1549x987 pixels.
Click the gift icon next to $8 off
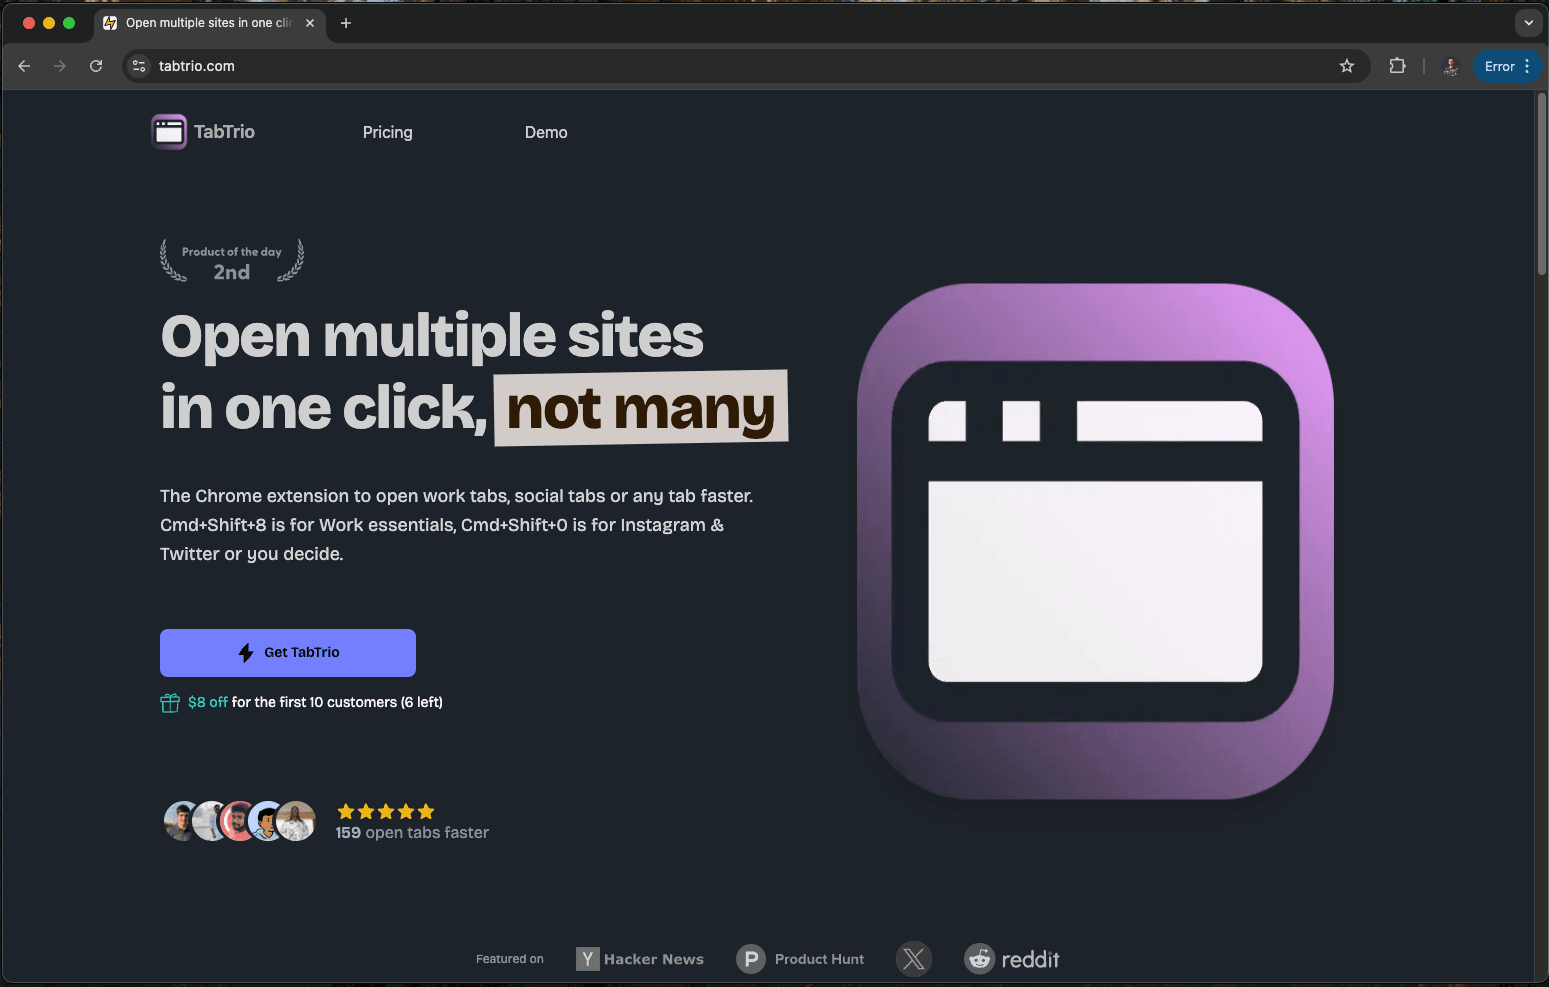170,703
